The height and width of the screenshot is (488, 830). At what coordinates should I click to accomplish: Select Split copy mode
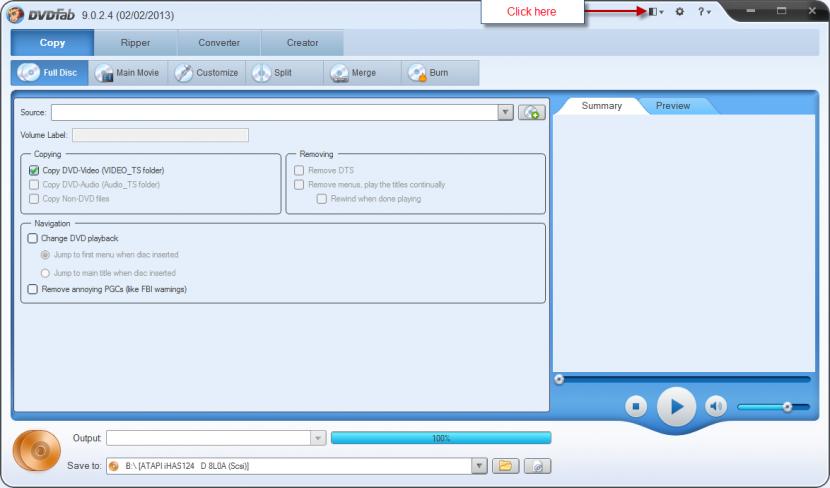[x=284, y=73]
